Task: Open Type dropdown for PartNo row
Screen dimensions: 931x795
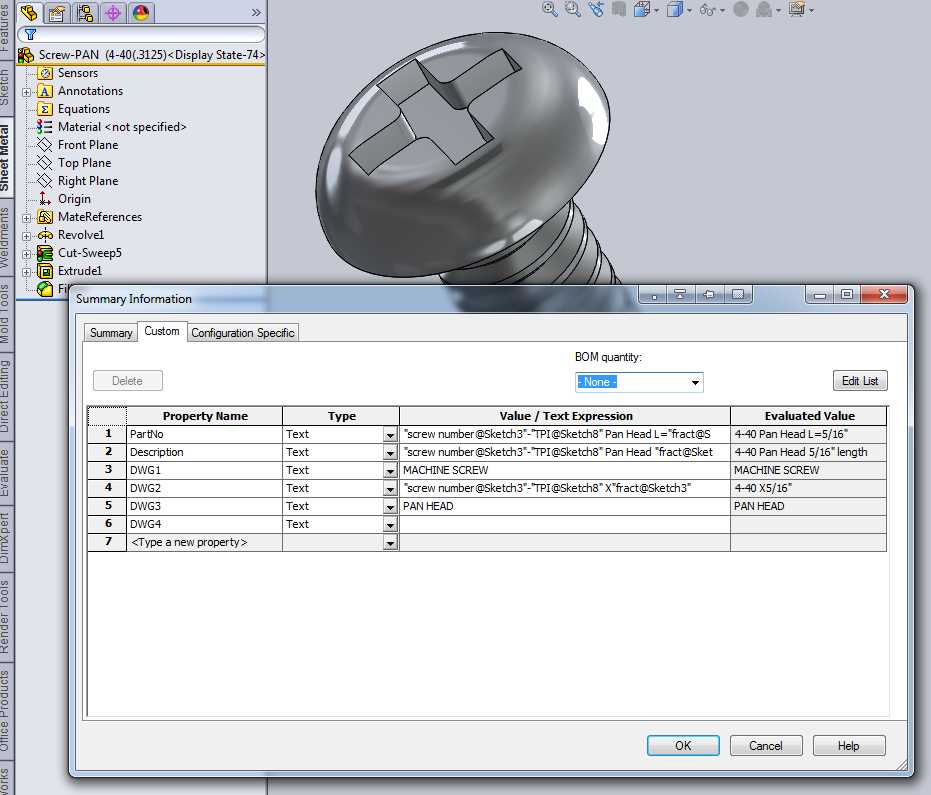Action: click(x=390, y=435)
